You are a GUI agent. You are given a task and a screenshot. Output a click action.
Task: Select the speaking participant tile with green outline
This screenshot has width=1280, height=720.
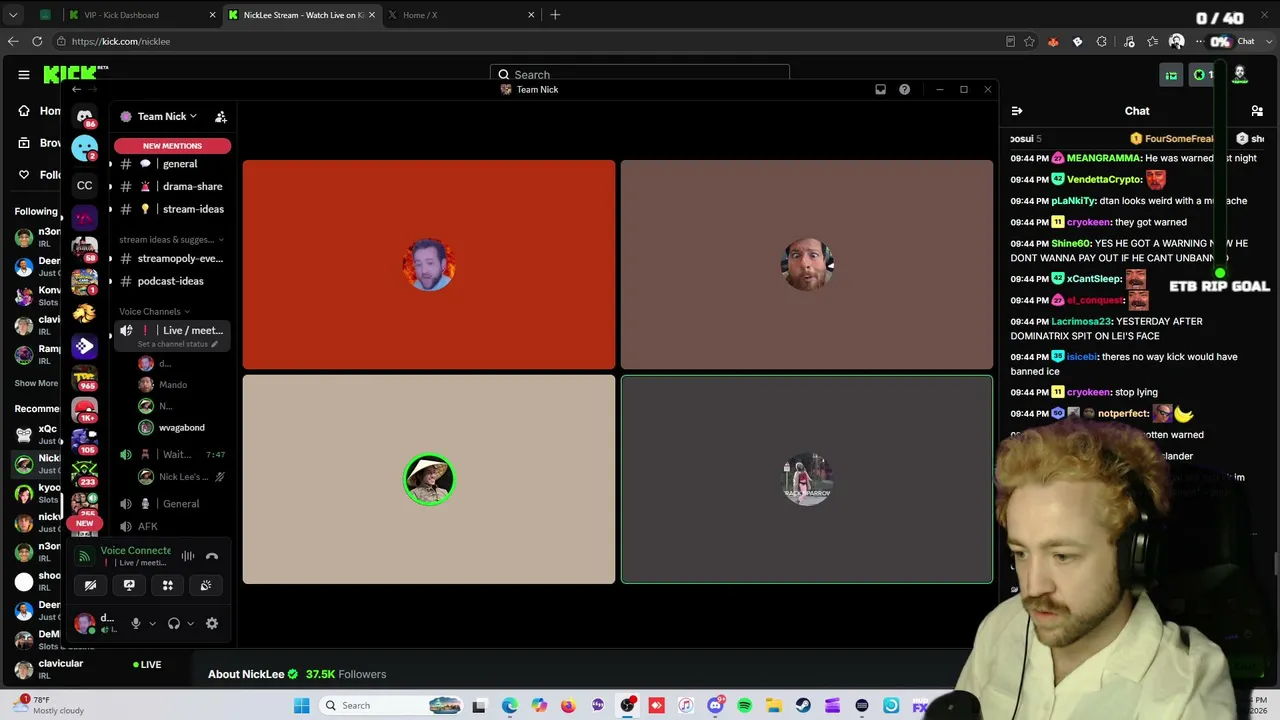click(x=807, y=479)
